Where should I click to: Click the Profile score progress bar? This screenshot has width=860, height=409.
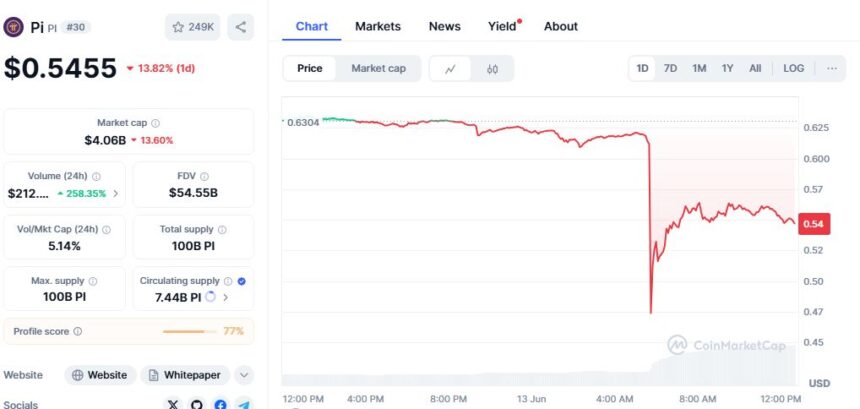point(188,331)
